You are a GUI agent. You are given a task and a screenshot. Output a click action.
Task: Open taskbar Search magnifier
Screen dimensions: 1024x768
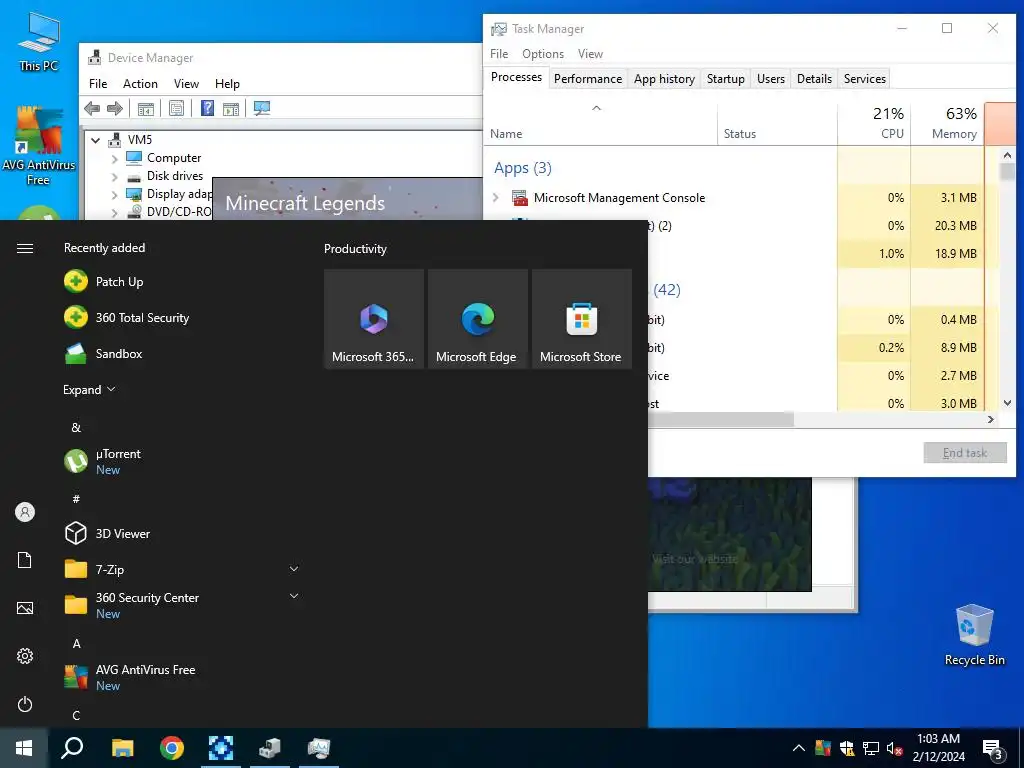pyautogui.click(x=72, y=748)
